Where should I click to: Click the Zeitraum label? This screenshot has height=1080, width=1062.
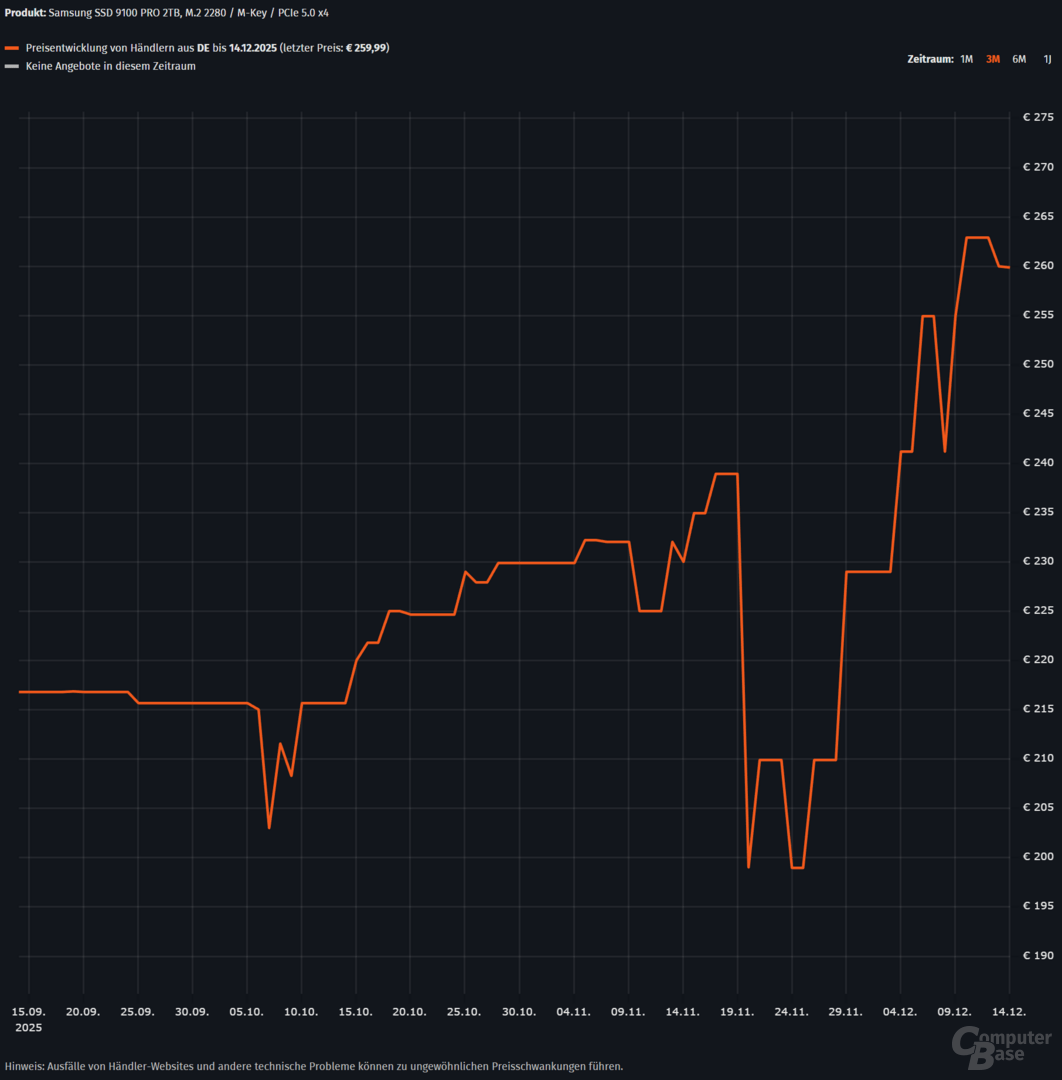[x=930, y=59]
